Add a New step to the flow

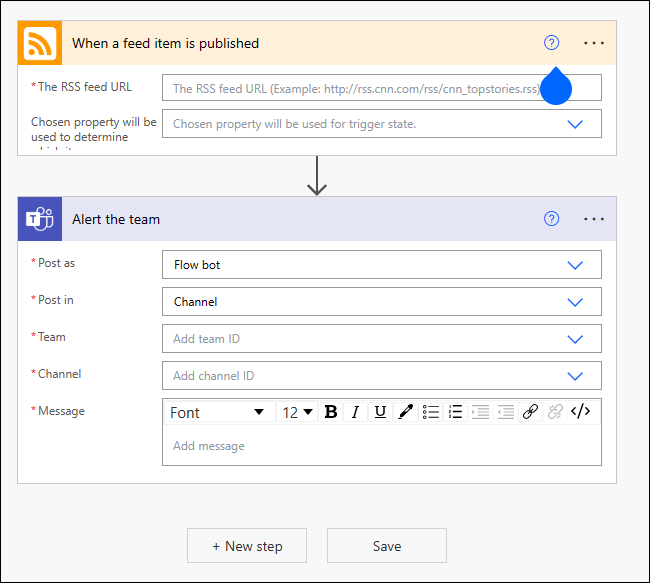pyautogui.click(x=247, y=546)
